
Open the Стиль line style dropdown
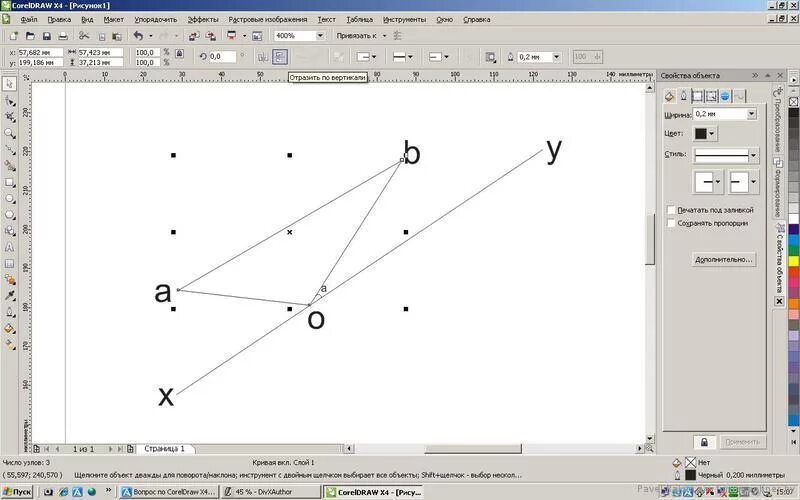753,155
